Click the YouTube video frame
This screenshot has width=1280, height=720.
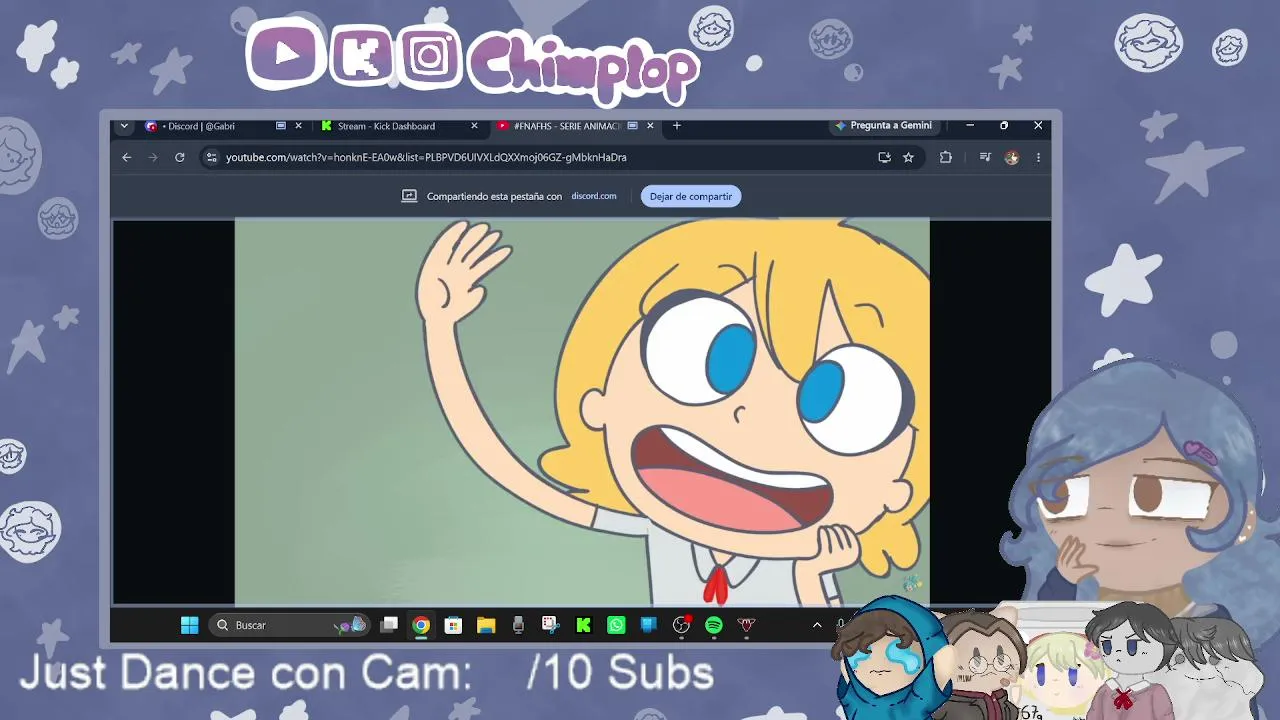tap(582, 412)
